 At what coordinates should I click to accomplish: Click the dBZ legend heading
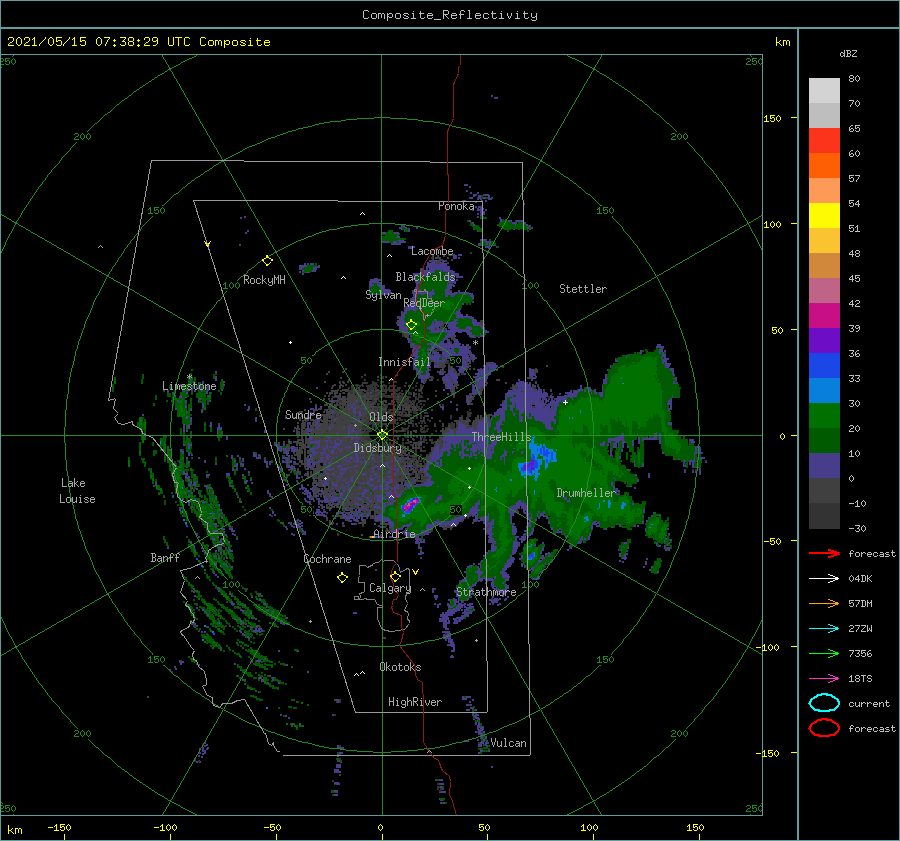[848, 53]
